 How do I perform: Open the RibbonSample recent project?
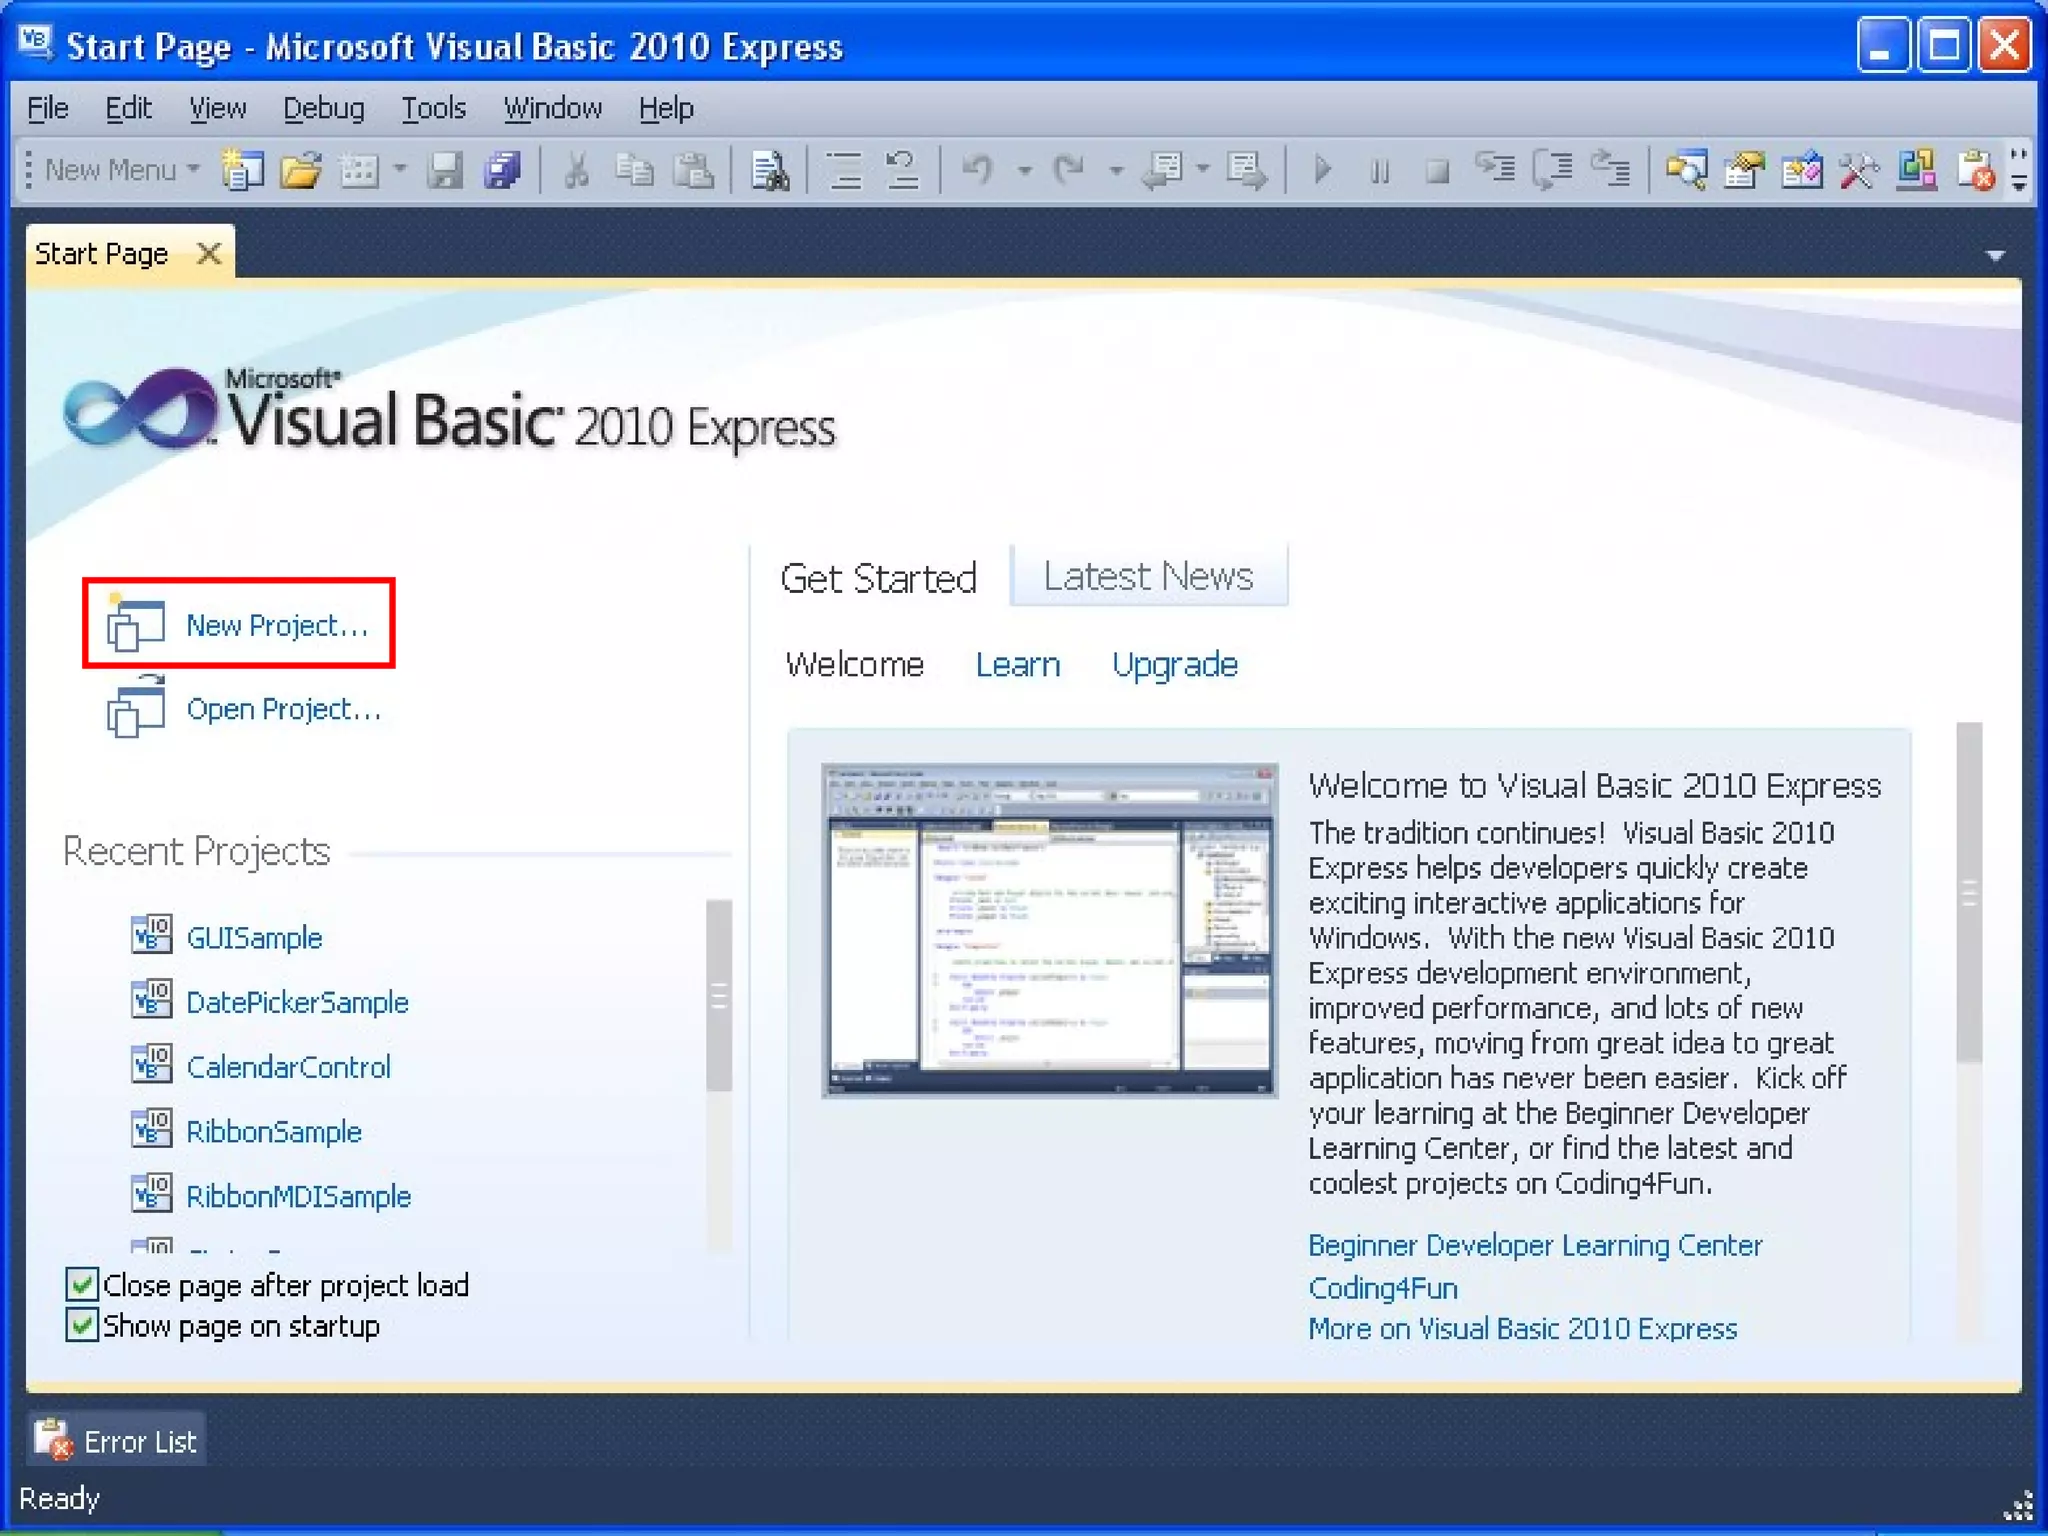pyautogui.click(x=273, y=1131)
